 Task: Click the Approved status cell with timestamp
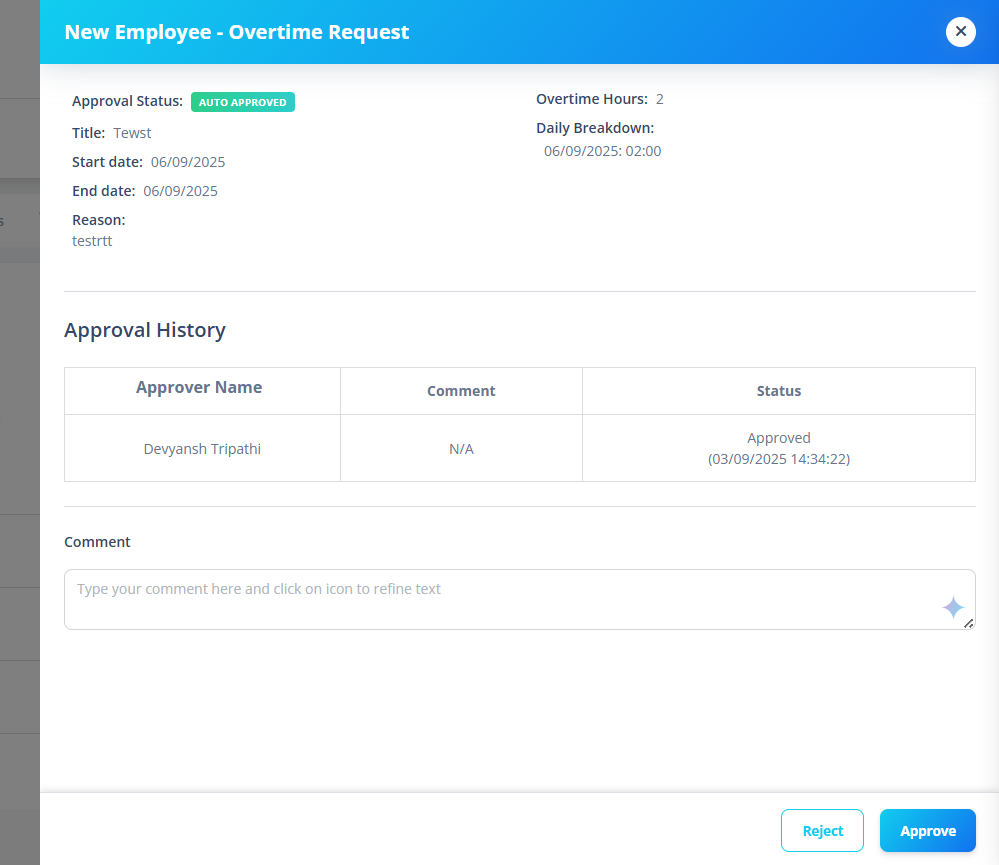coord(779,448)
